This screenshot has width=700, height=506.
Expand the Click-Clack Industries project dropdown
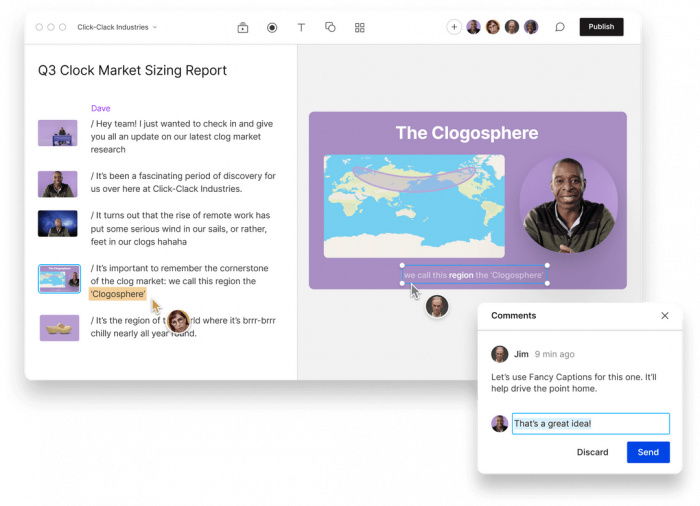click(117, 27)
